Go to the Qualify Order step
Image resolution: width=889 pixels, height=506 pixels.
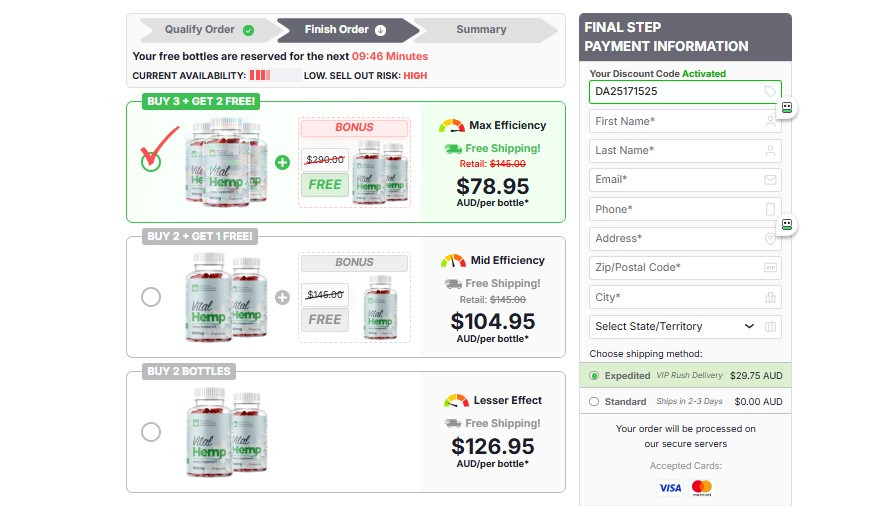click(200, 30)
